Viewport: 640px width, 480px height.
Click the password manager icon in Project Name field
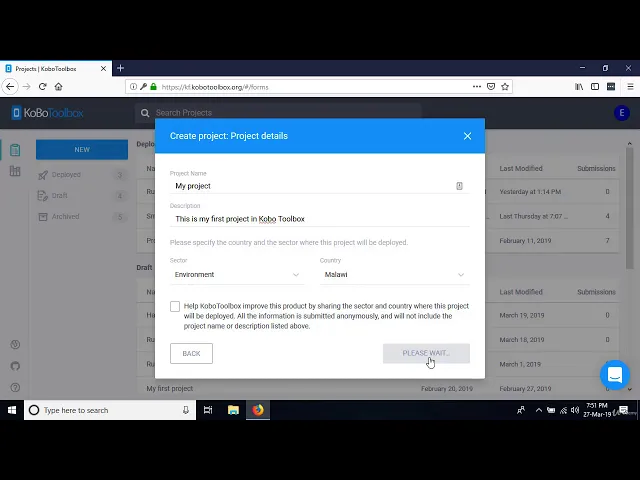[459, 186]
